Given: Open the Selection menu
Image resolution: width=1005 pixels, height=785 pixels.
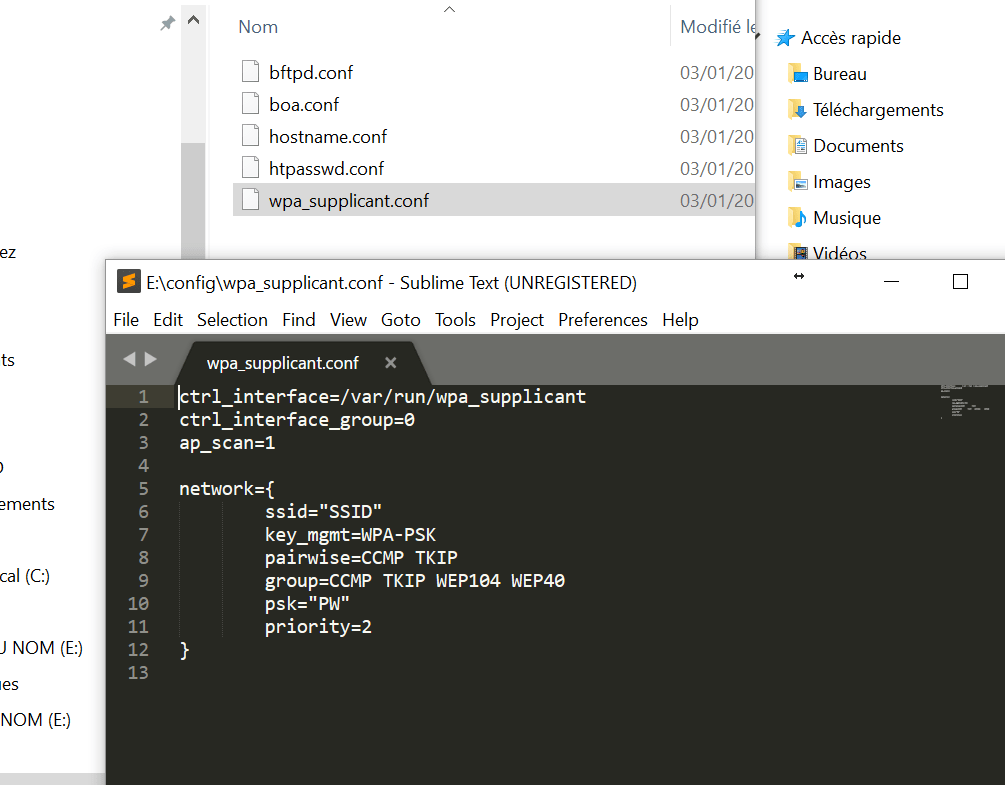Looking at the screenshot, I should 232,320.
